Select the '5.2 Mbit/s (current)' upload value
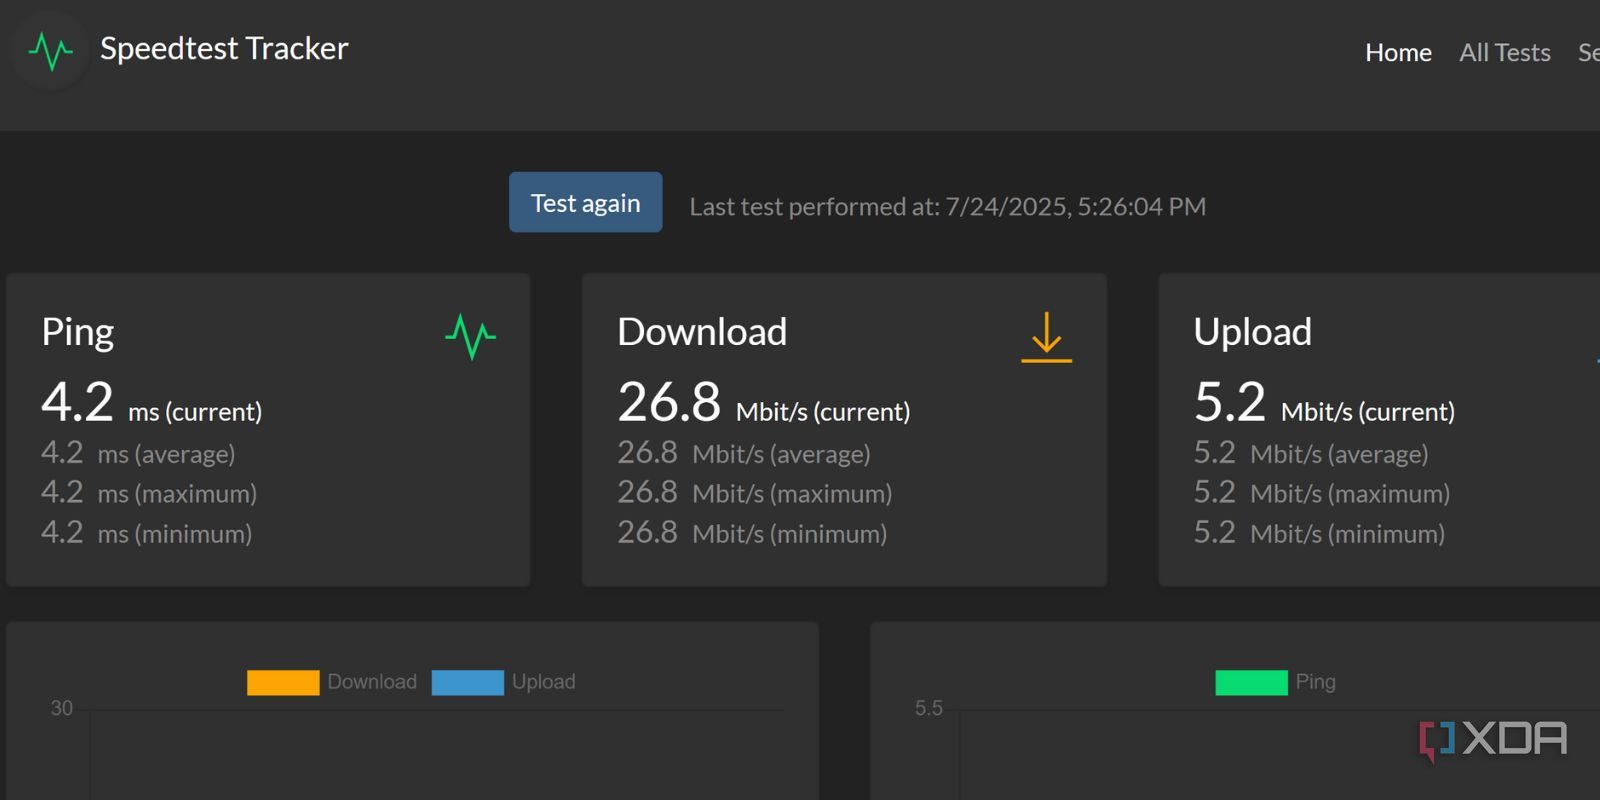The width and height of the screenshot is (1600, 800). coord(1324,403)
